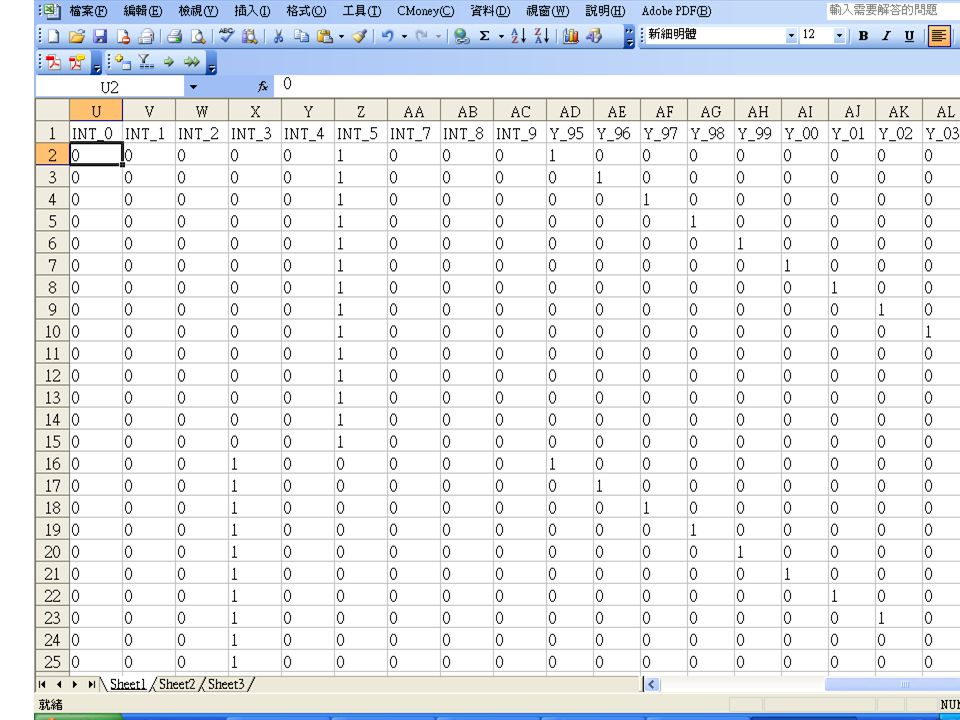Open the 編輯(E) menu
The height and width of the screenshot is (720, 960).
pyautogui.click(x=143, y=11)
